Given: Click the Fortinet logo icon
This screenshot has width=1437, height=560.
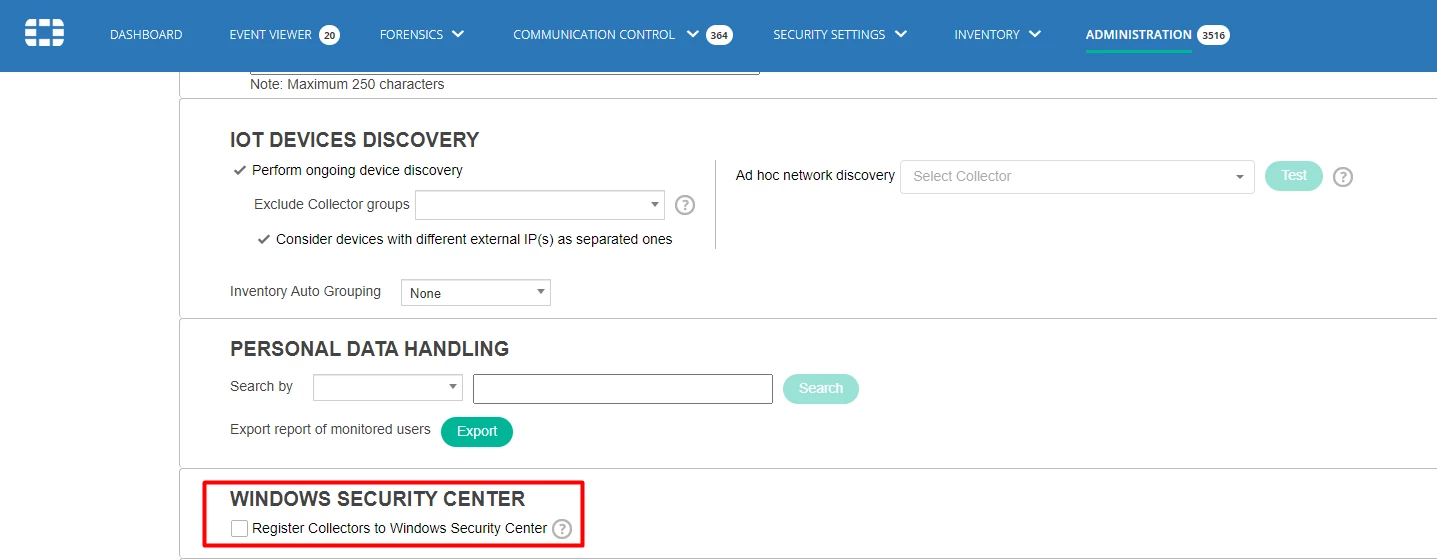Looking at the screenshot, I should click(x=44, y=33).
